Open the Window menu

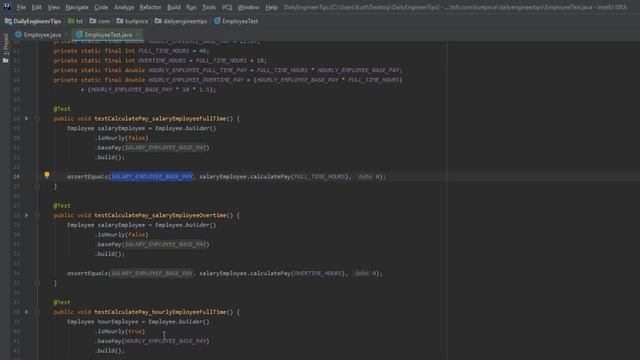[249, 7]
